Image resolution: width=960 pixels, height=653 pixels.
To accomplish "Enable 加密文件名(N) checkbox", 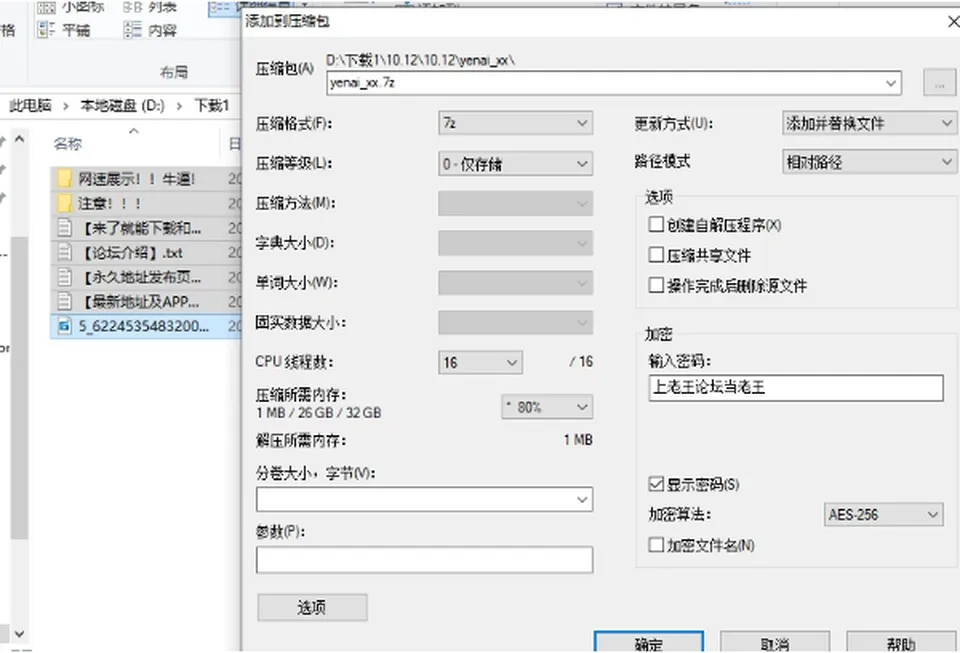I will click(656, 545).
